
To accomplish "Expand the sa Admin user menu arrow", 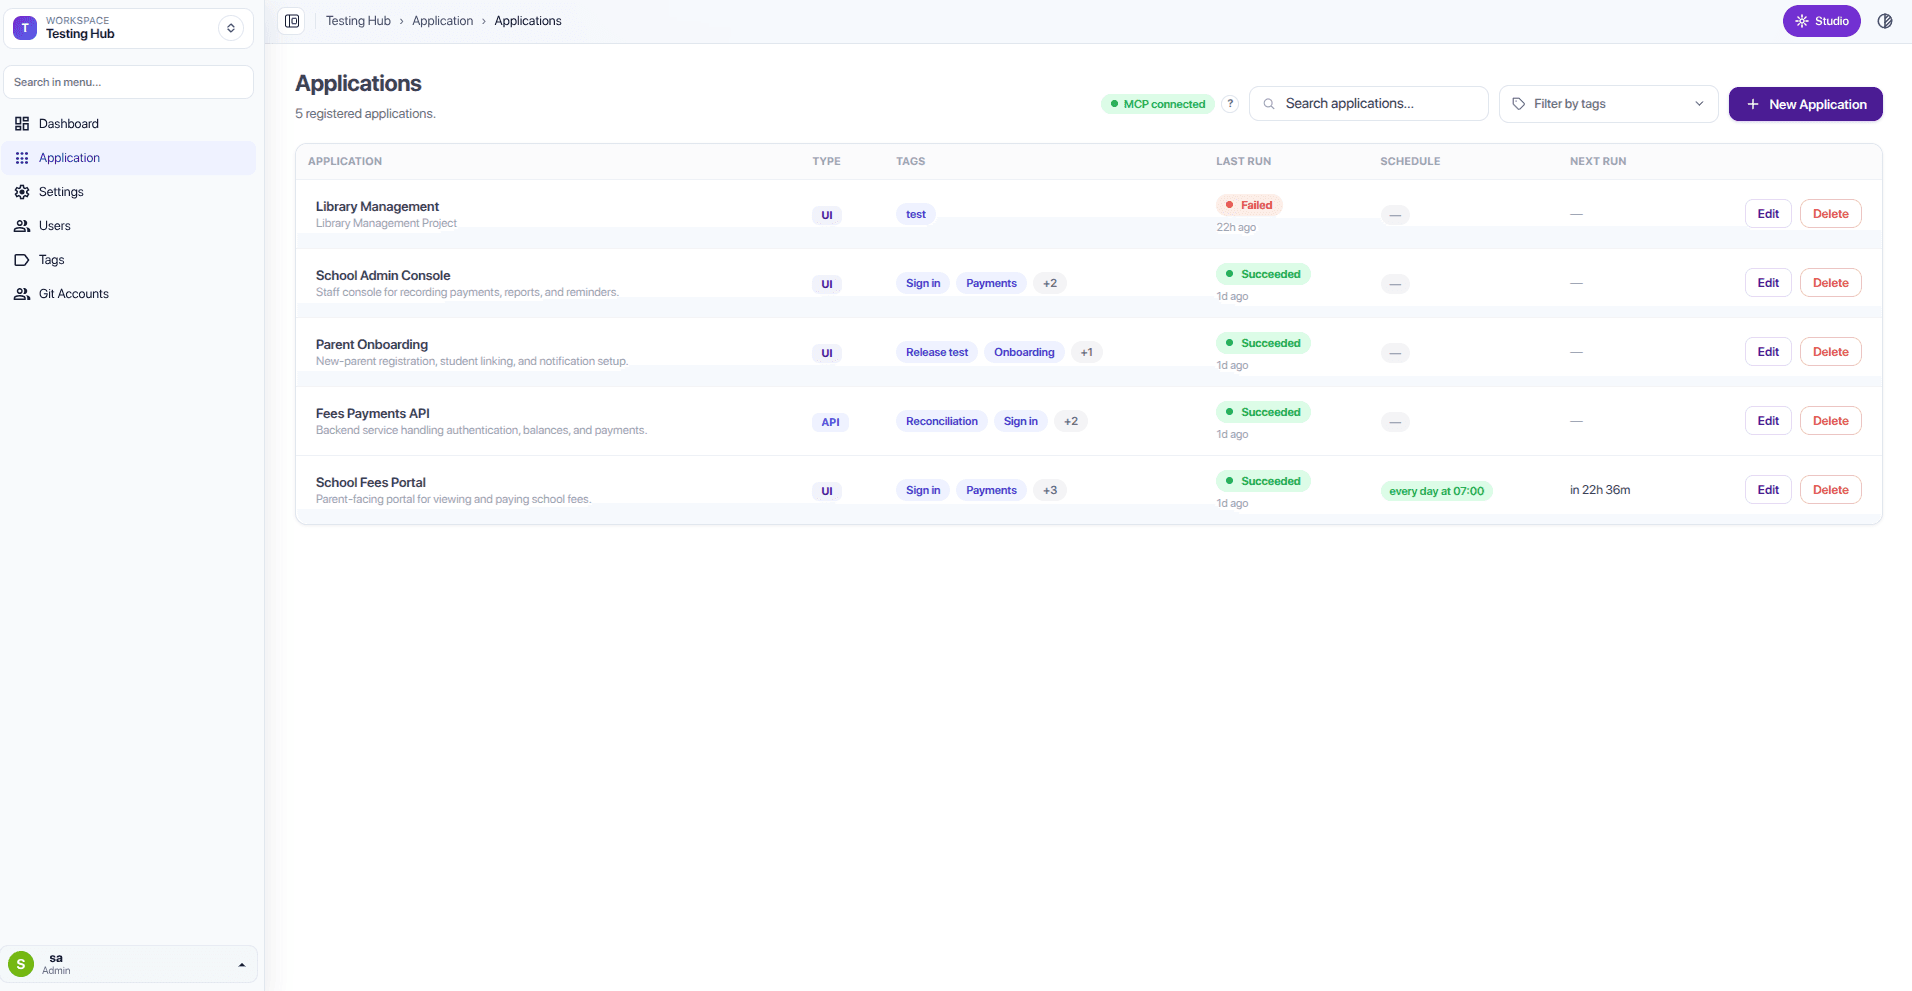I will 242,965.
